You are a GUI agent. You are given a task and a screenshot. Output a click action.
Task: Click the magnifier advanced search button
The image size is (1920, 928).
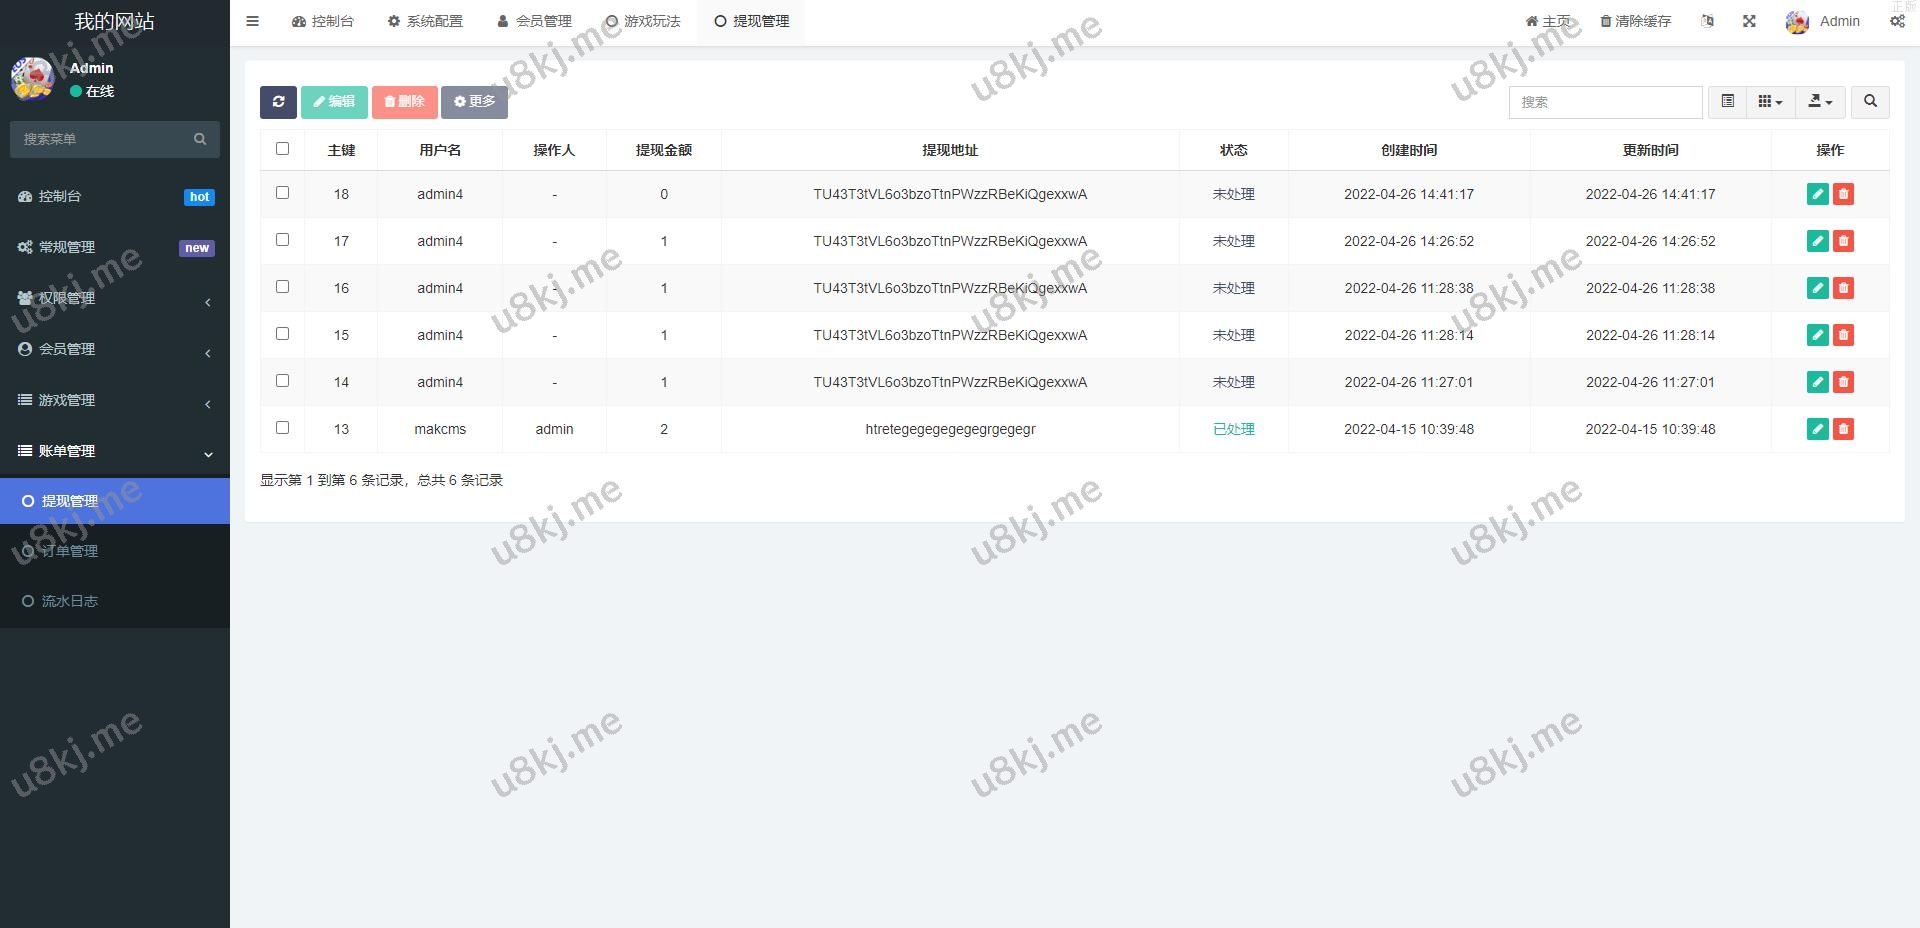pos(1870,102)
